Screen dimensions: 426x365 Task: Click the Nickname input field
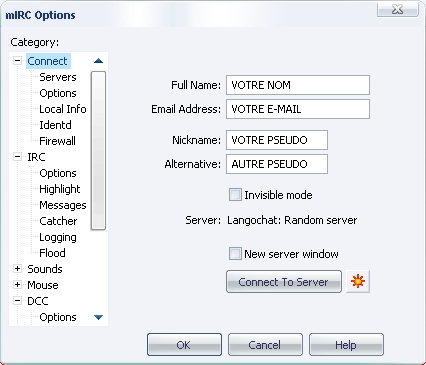click(x=277, y=140)
